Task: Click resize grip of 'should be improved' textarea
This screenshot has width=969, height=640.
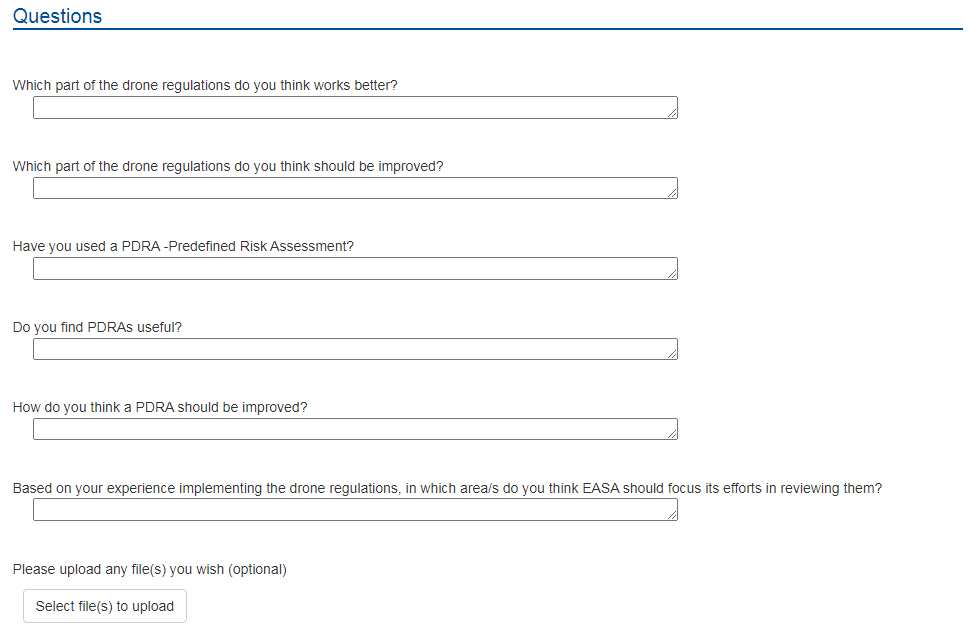Action: tap(672, 193)
